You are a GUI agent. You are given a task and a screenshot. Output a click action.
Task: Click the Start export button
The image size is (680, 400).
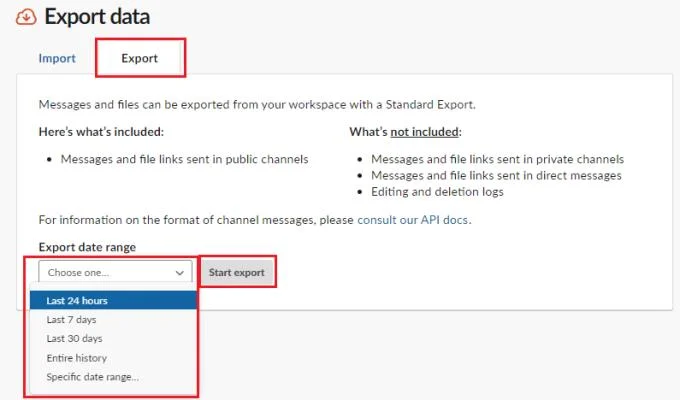[x=237, y=272]
